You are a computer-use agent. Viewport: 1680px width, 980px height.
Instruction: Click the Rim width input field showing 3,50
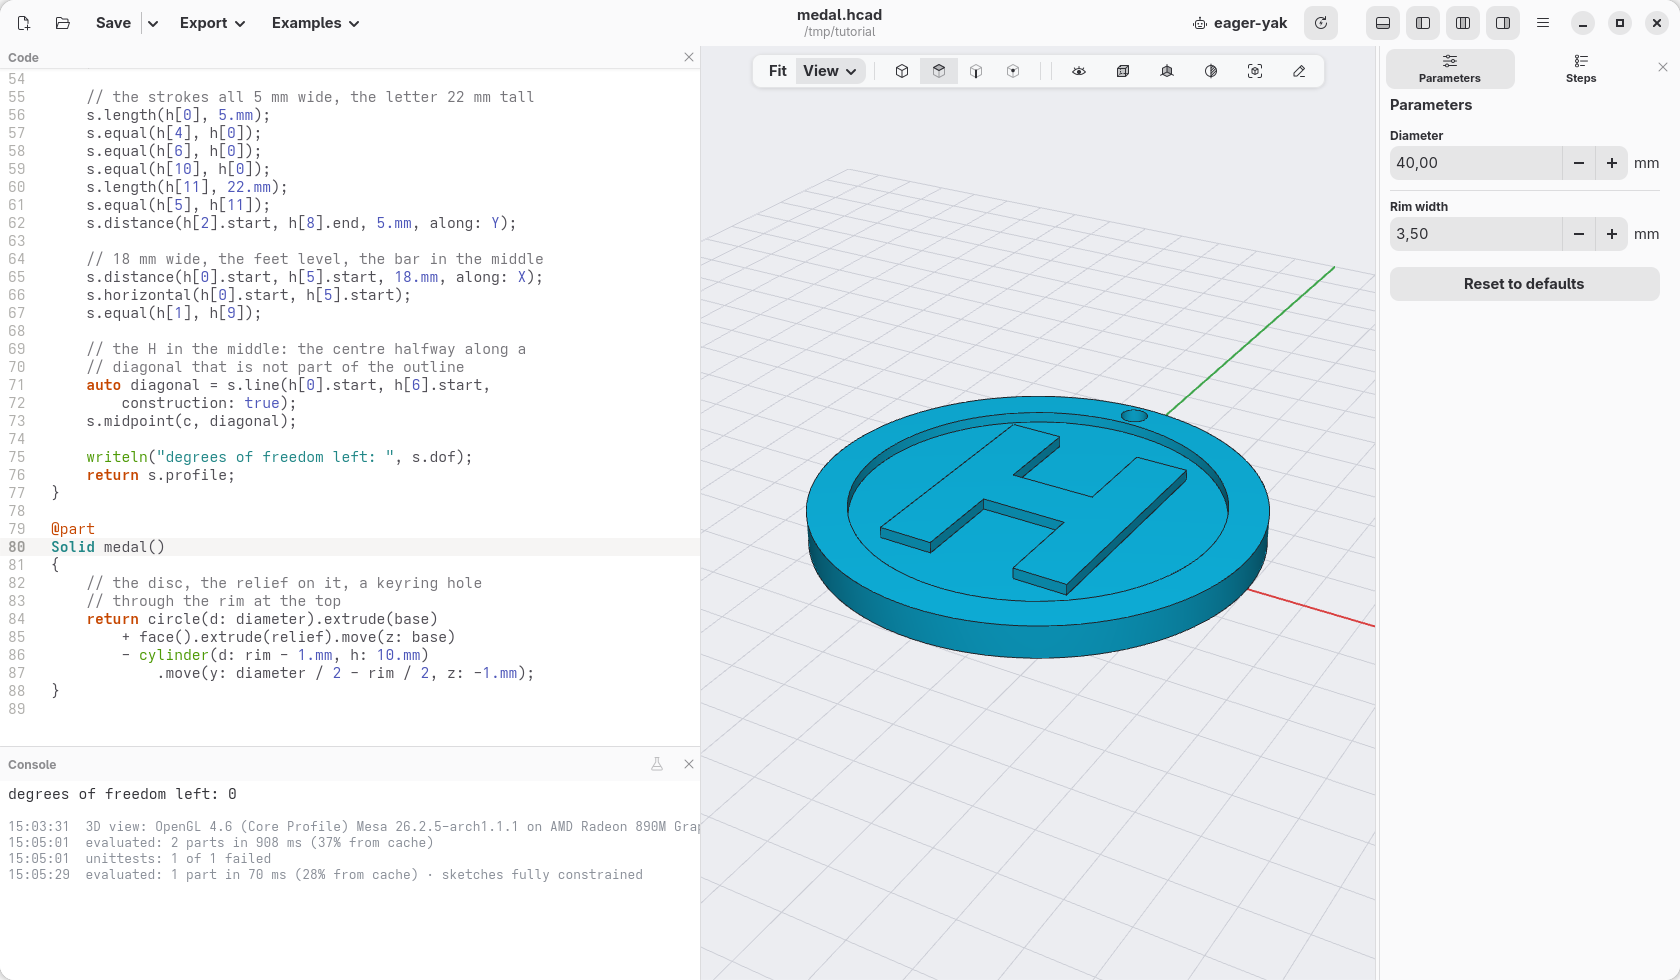coord(1476,234)
